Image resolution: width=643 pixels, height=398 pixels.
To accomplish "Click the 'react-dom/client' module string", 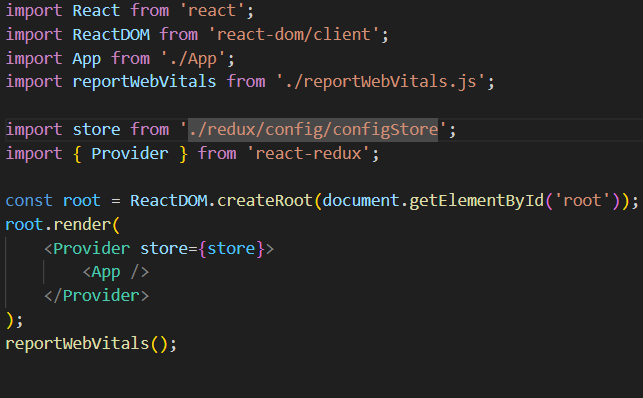I will [294, 34].
